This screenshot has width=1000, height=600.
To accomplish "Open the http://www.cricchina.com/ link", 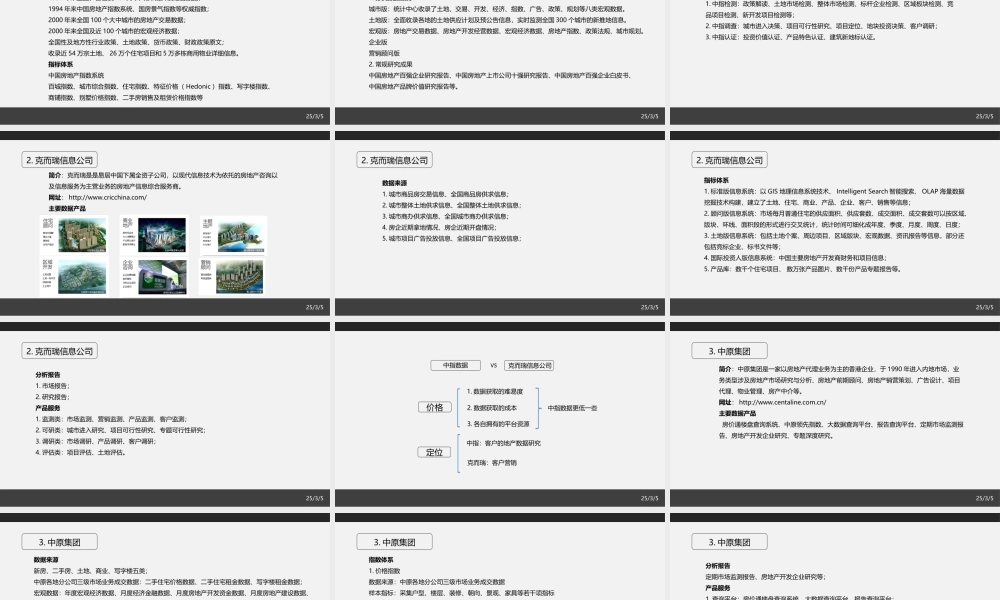I will point(107,198).
